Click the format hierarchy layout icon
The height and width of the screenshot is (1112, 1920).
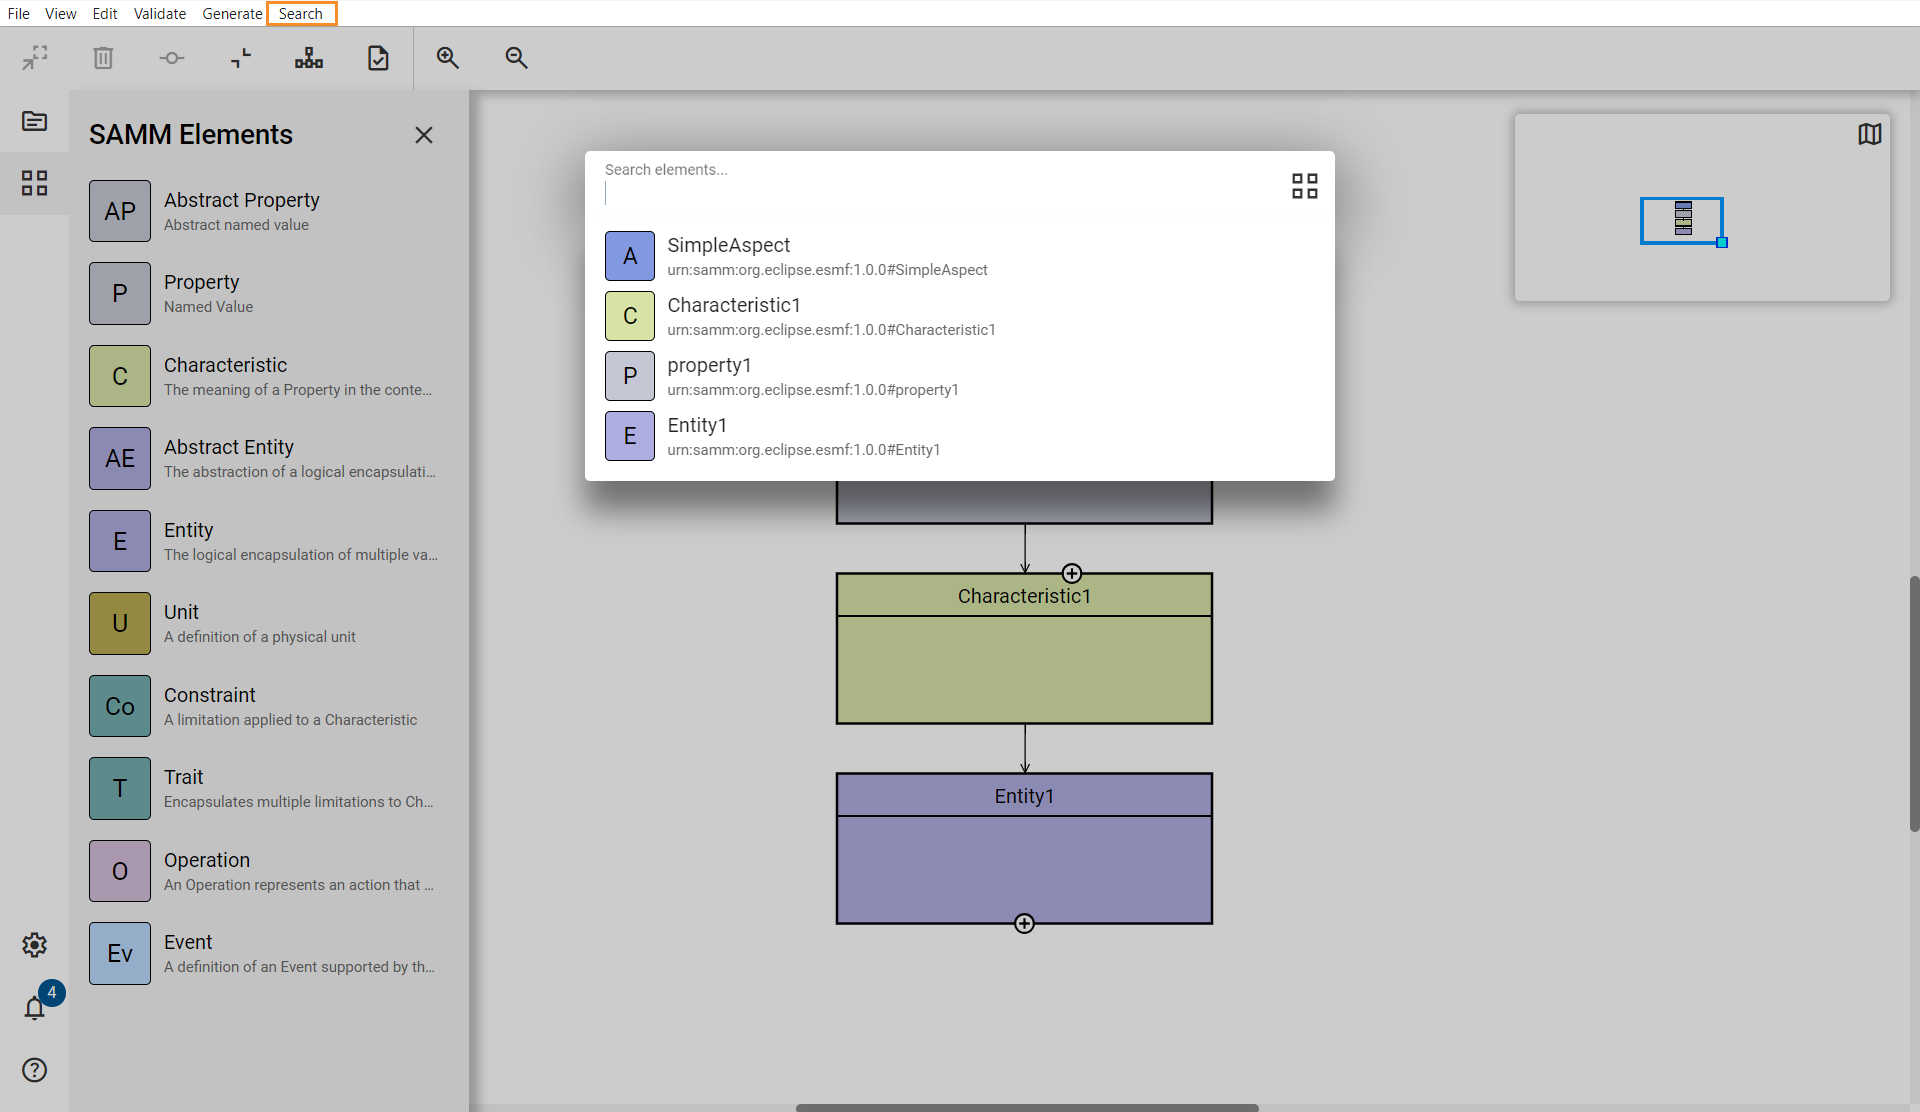point(309,58)
